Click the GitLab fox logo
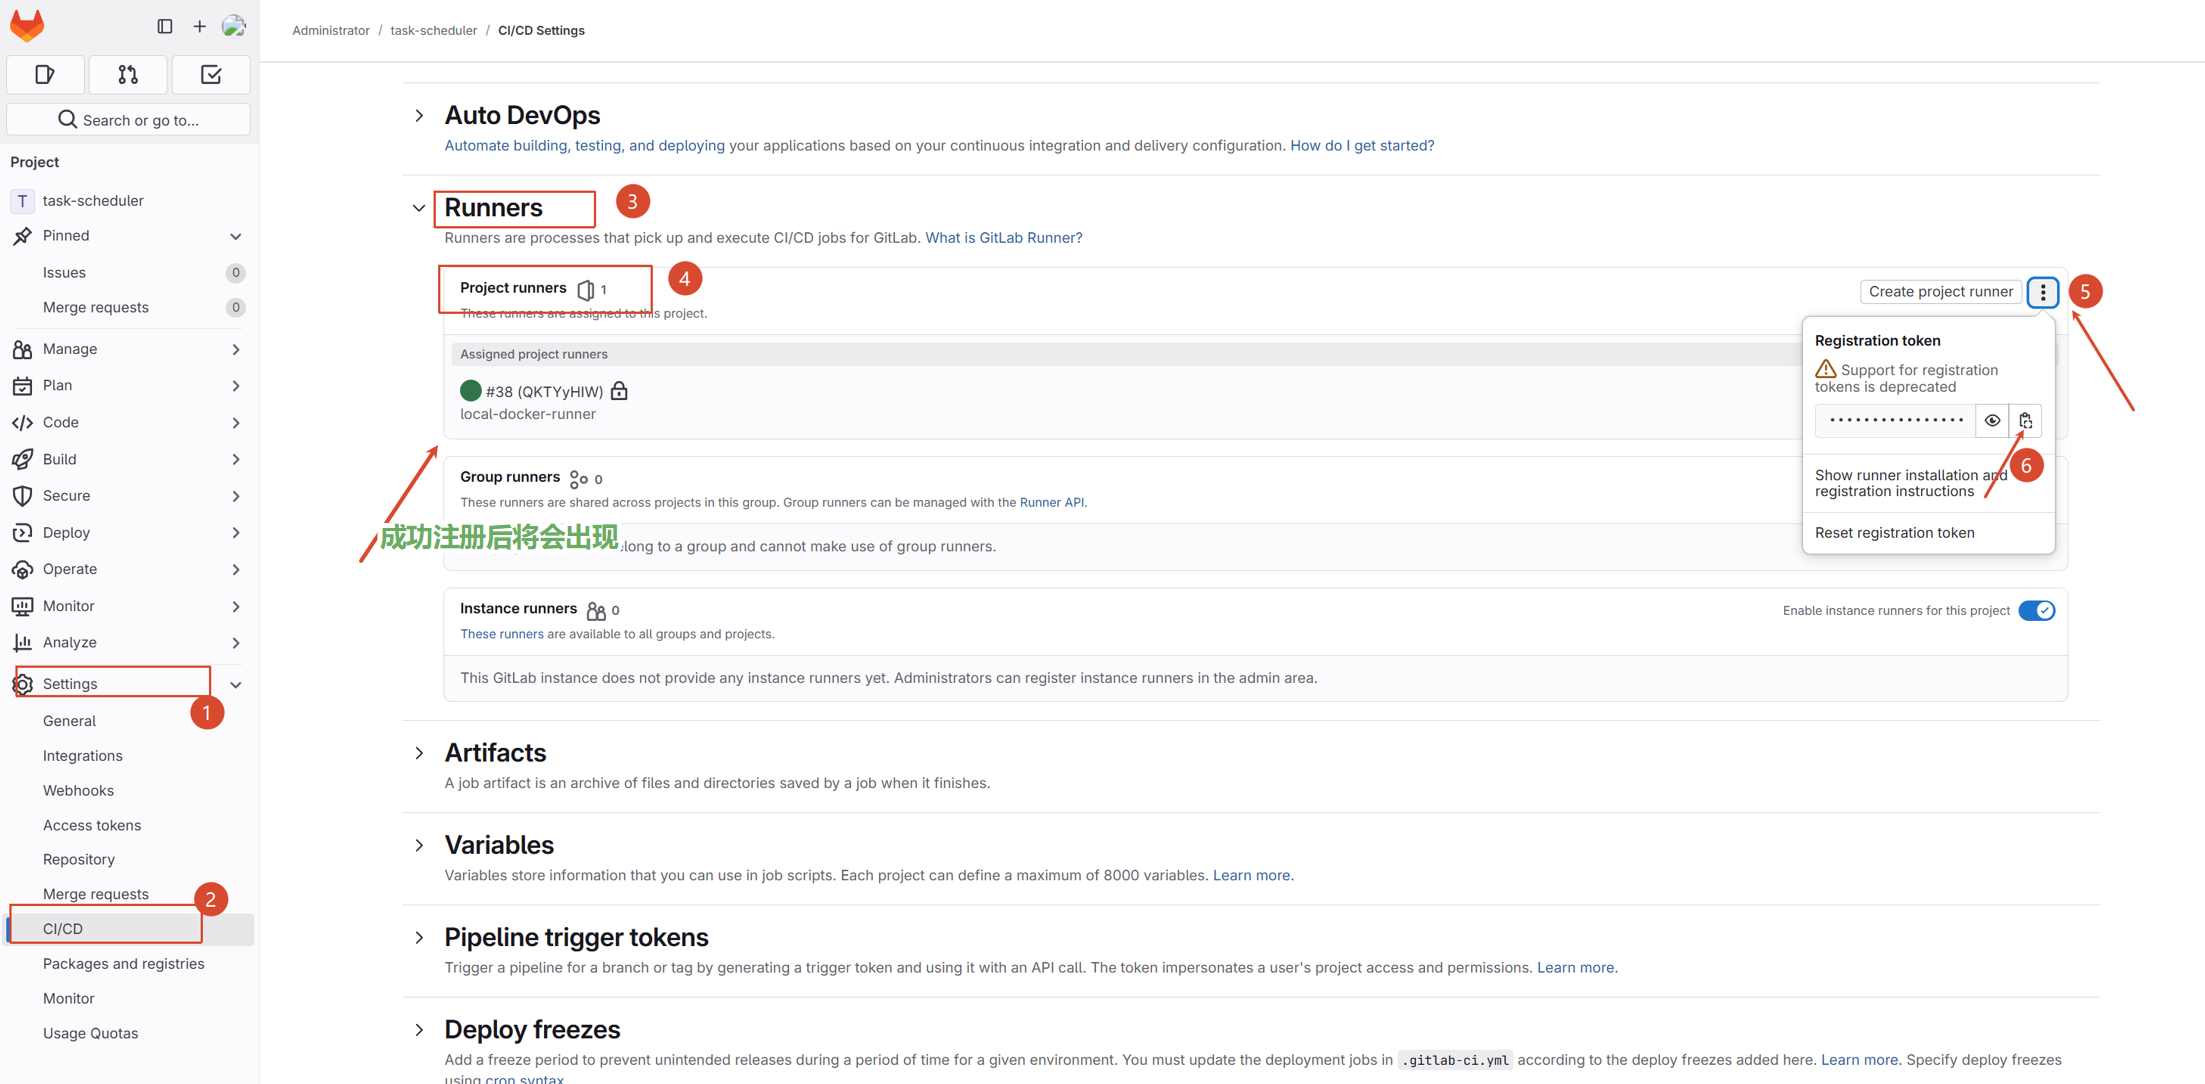This screenshot has width=2205, height=1084. (27, 26)
